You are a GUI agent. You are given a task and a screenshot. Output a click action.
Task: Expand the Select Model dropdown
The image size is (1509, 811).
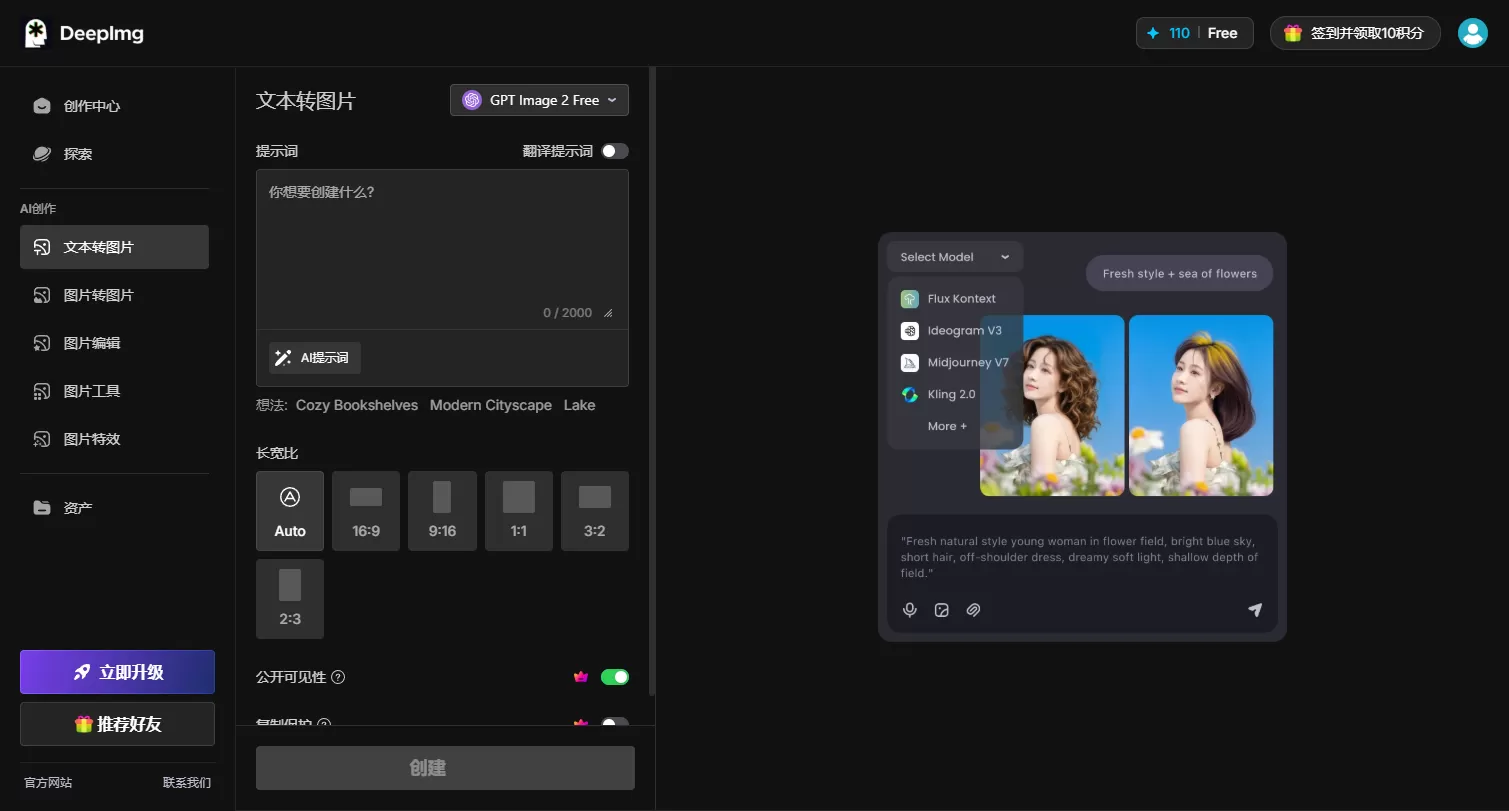955,257
